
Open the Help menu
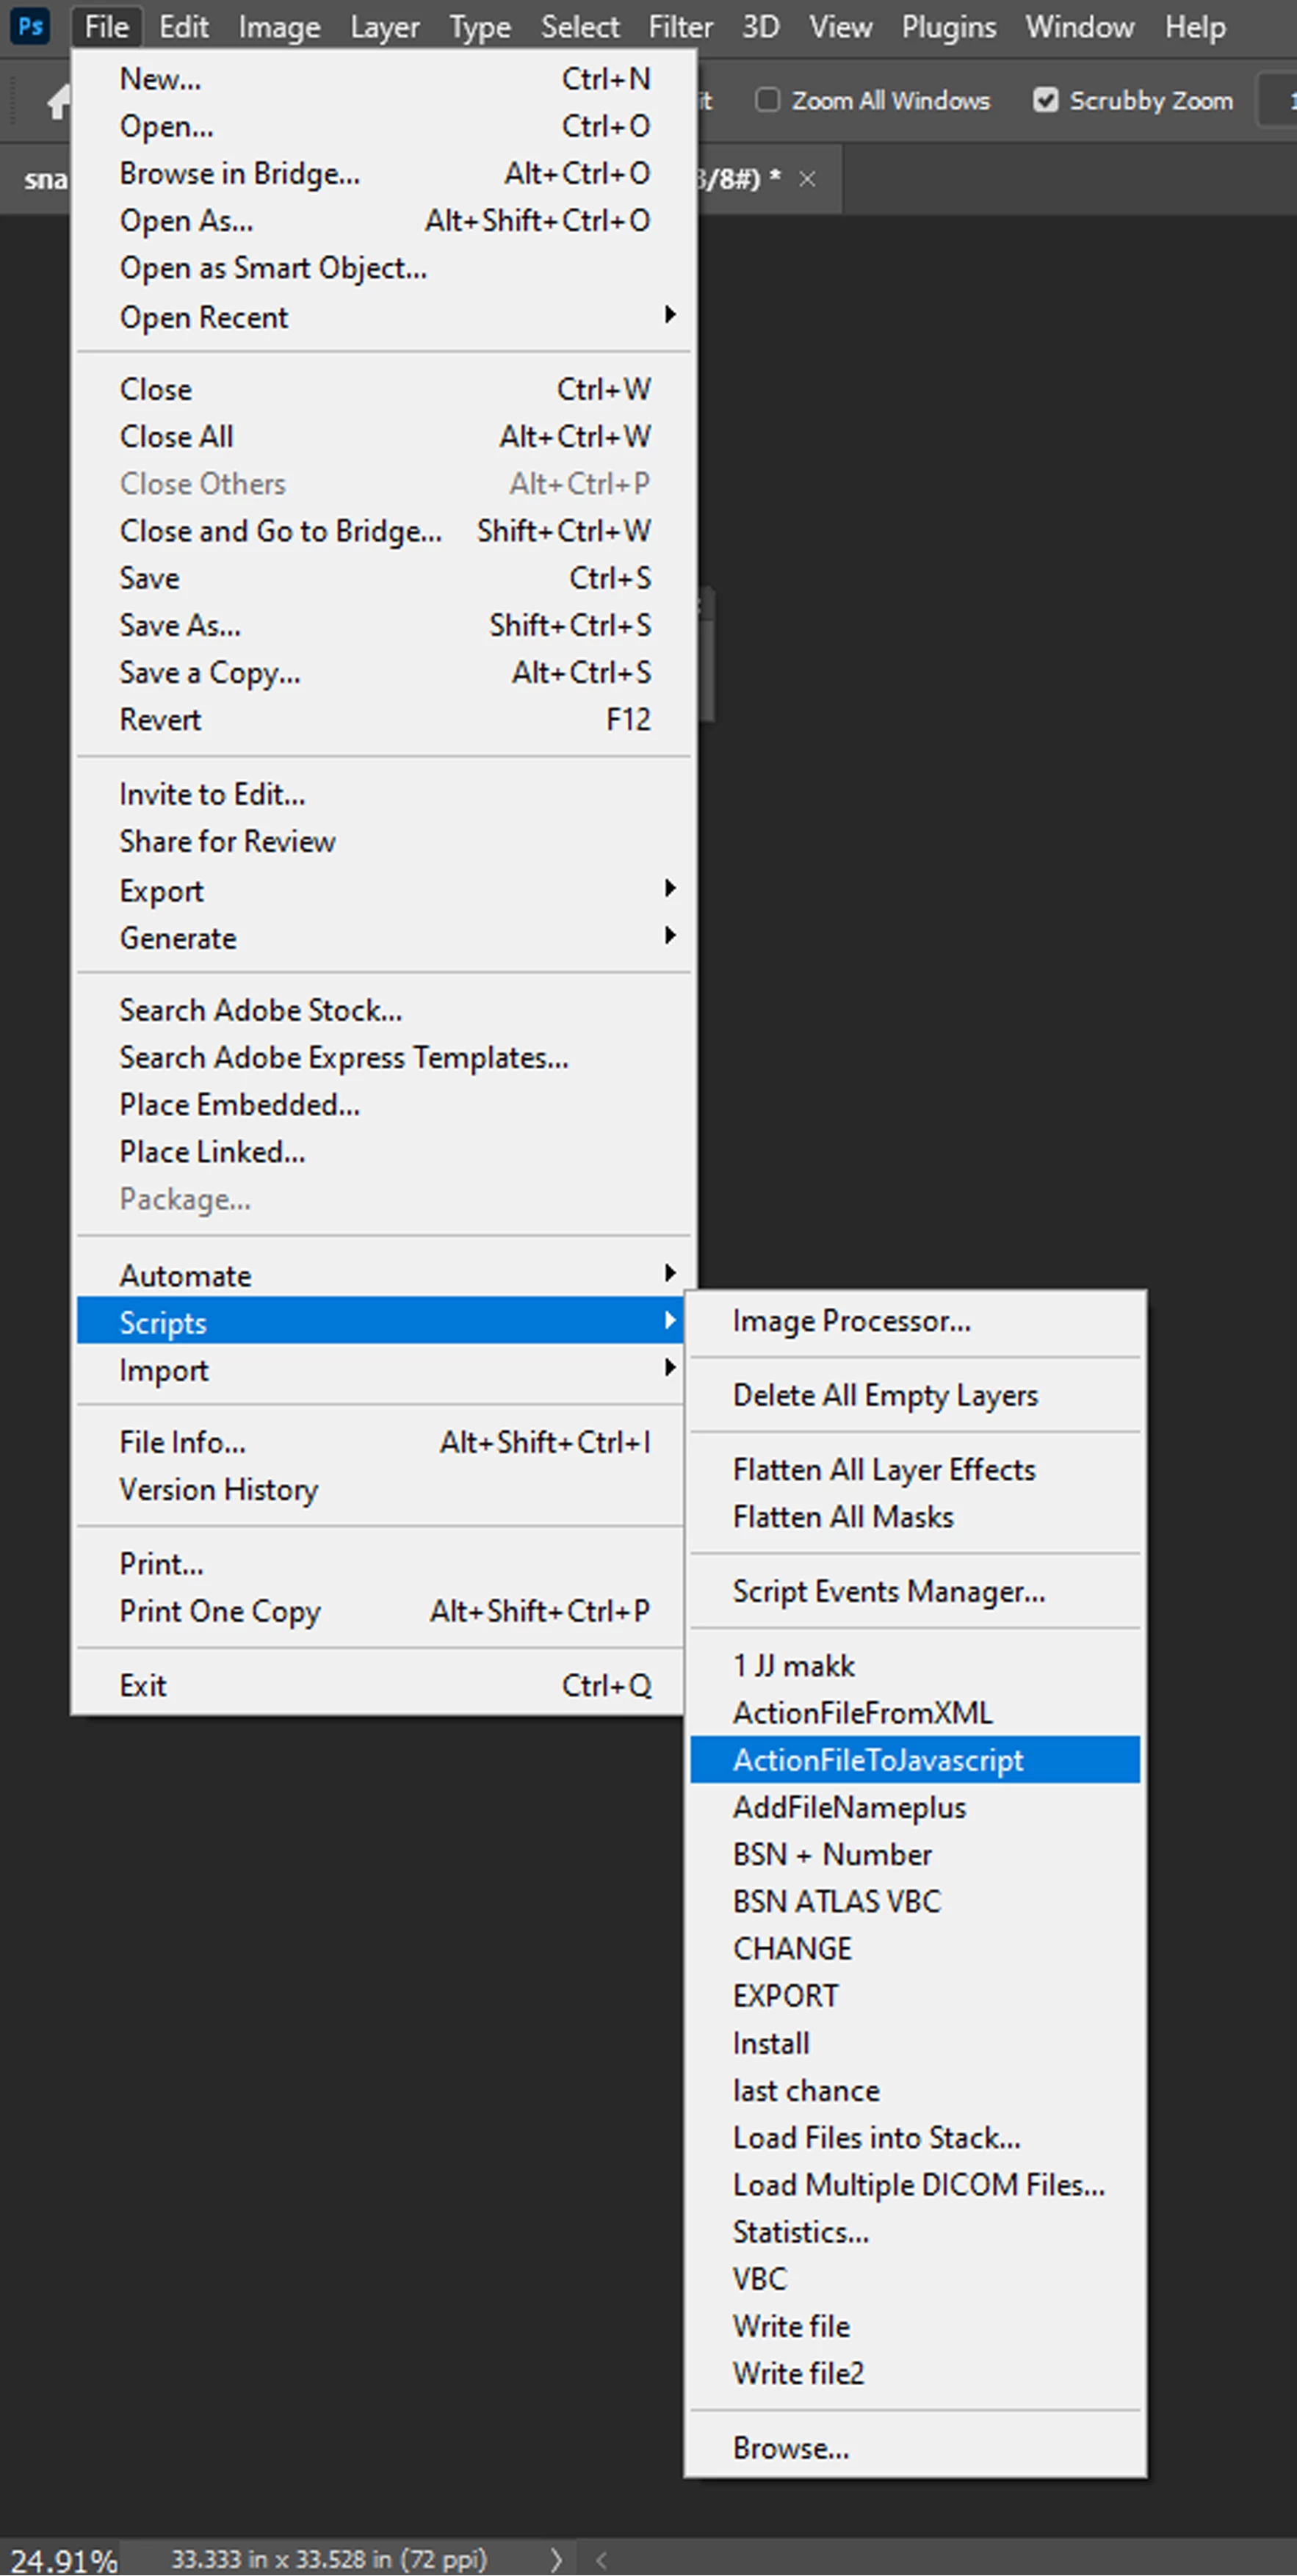pos(1195,26)
